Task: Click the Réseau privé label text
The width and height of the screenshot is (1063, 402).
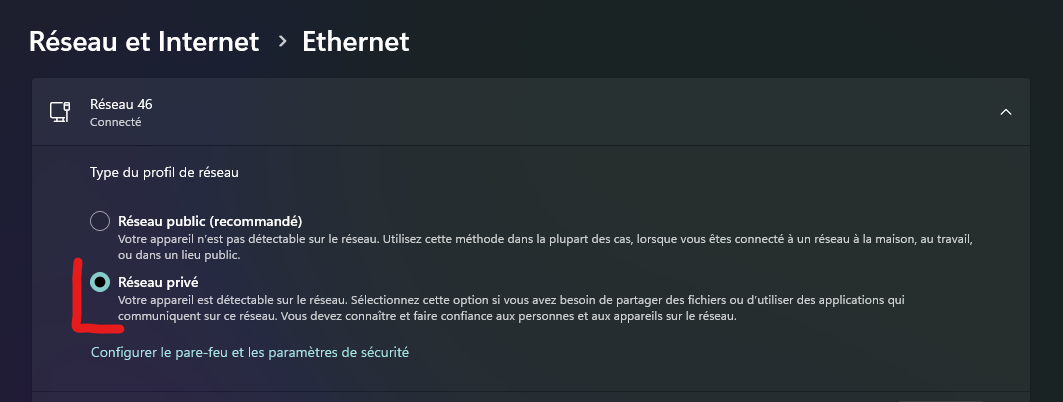Action: (158, 282)
